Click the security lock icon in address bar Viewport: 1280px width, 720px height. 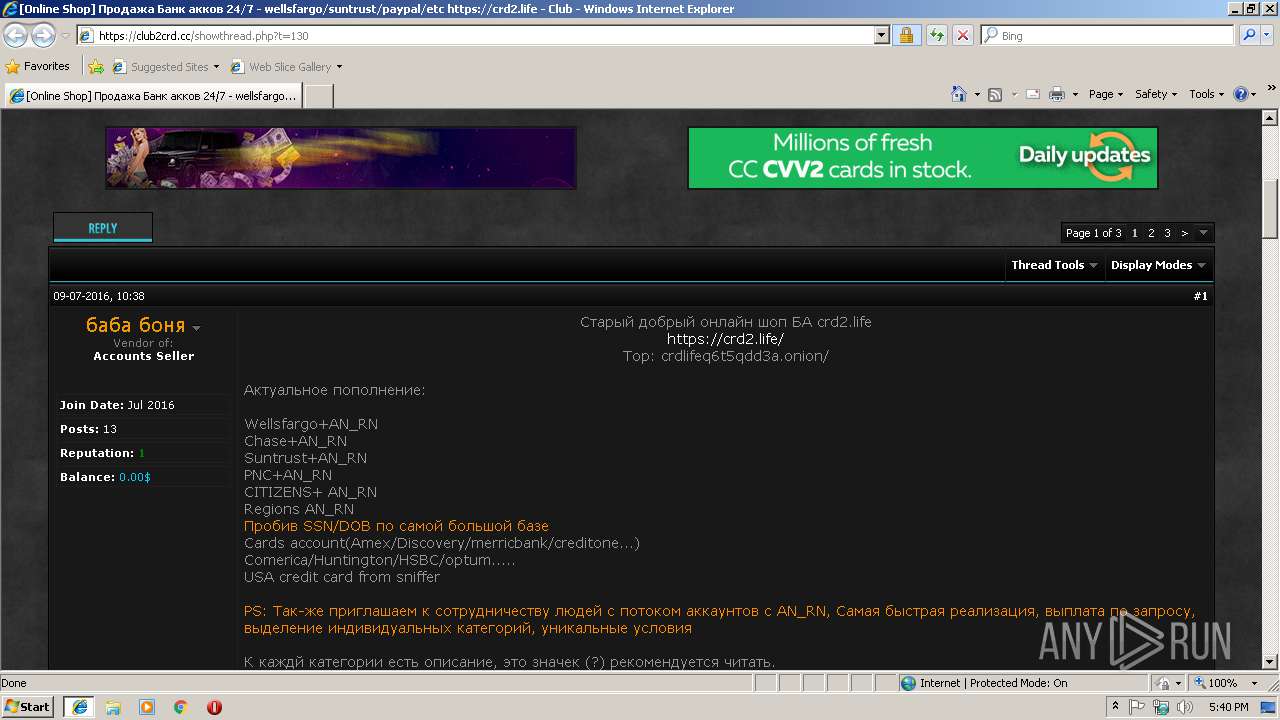point(906,35)
